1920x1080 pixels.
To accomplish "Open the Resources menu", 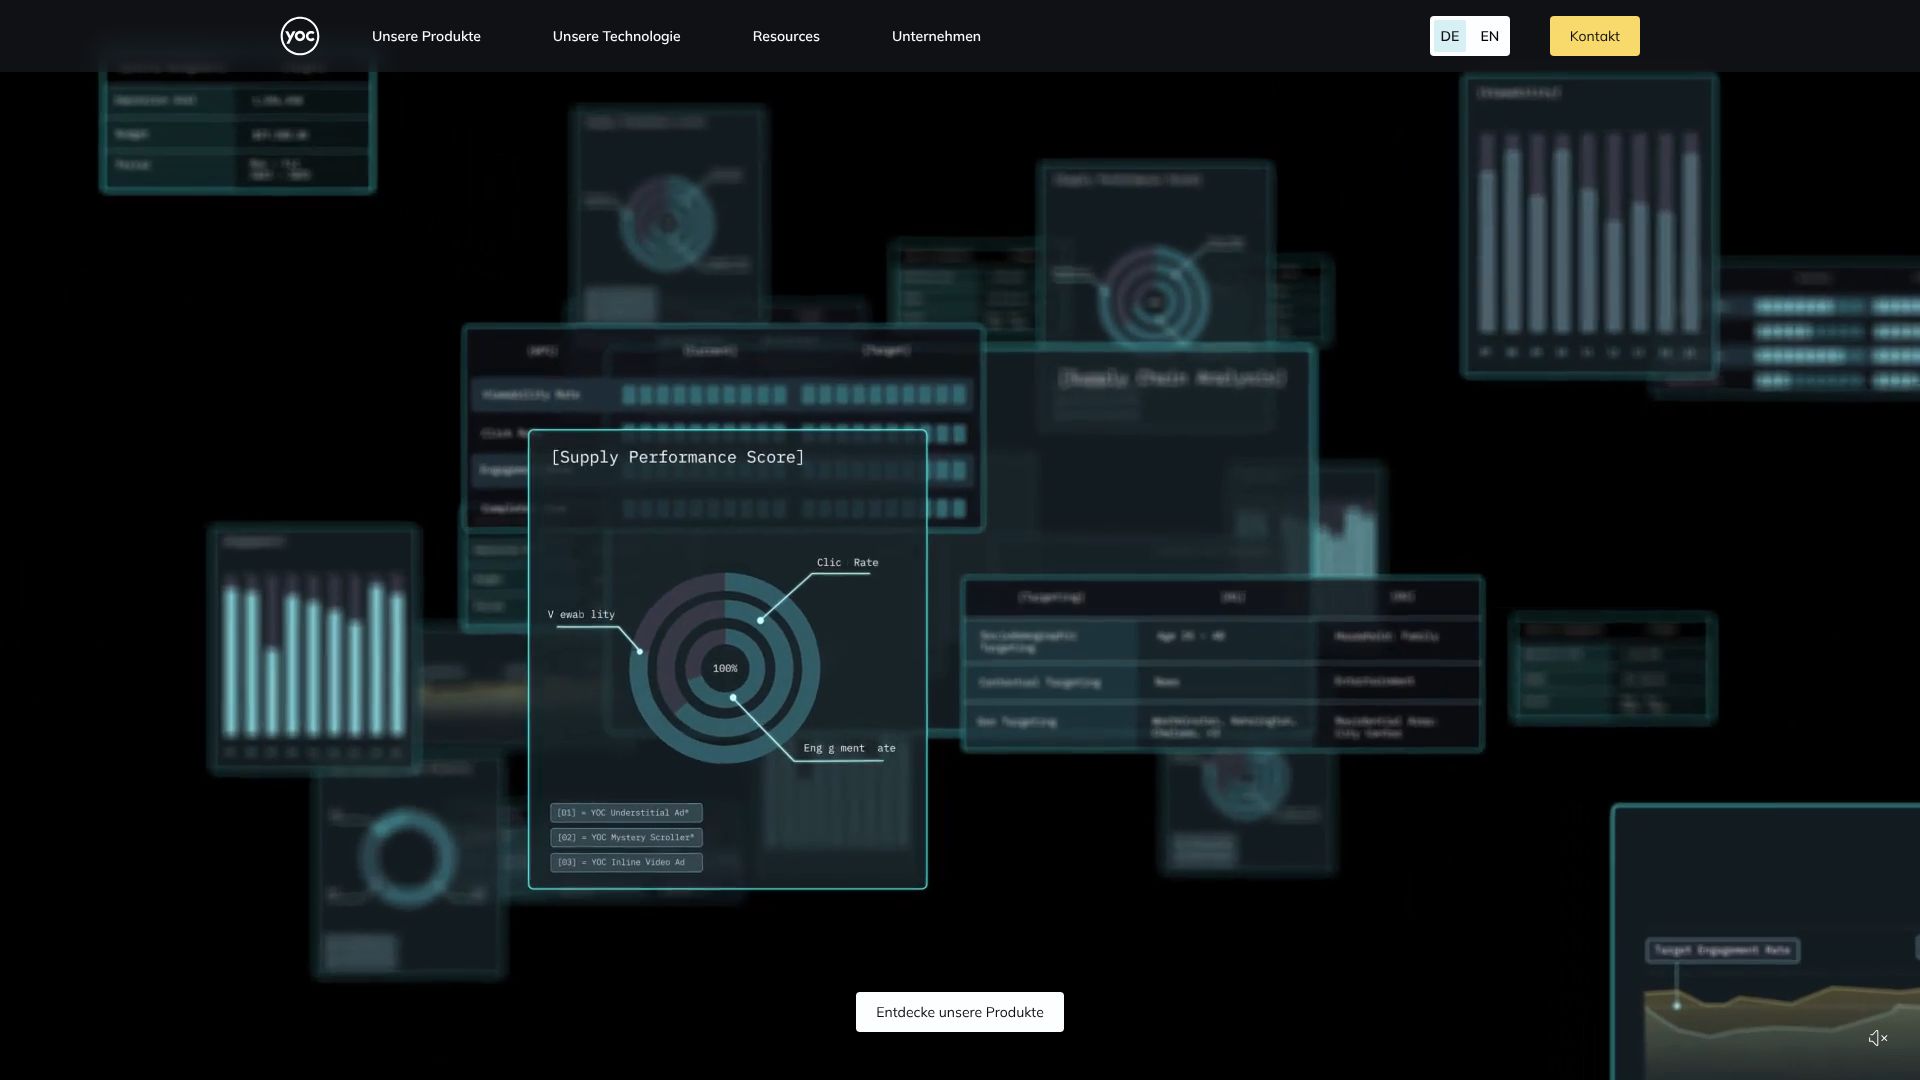I will 785,36.
